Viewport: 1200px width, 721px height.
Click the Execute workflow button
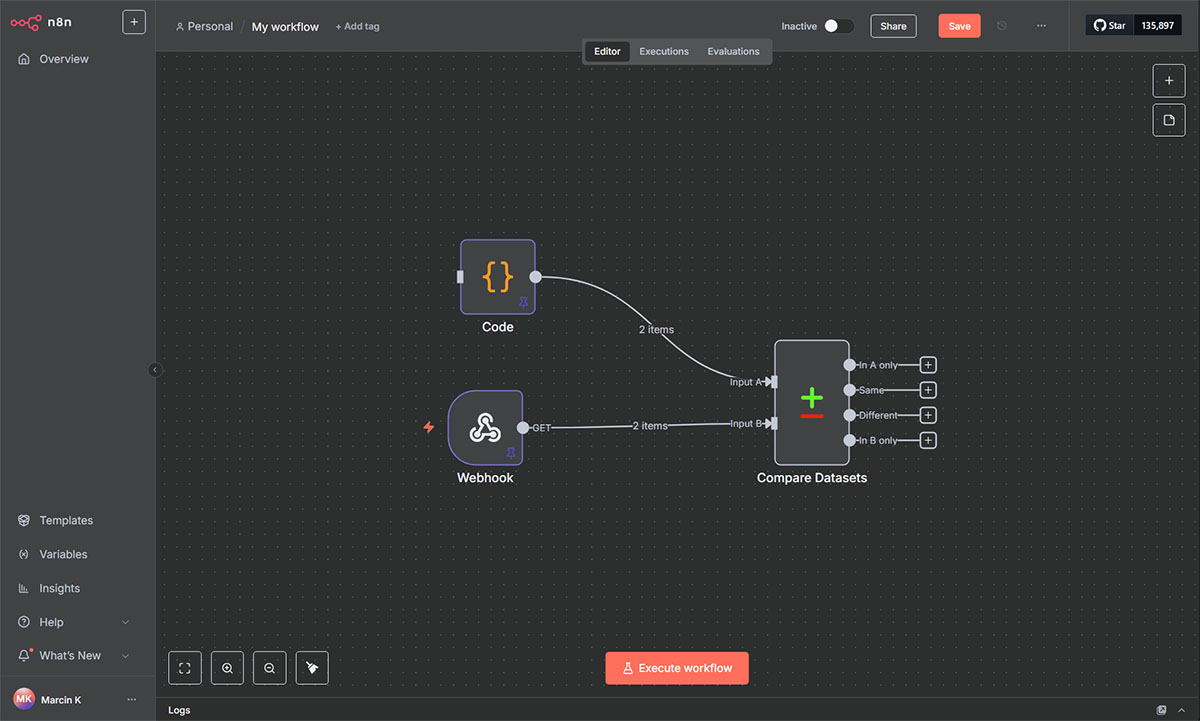click(677, 668)
